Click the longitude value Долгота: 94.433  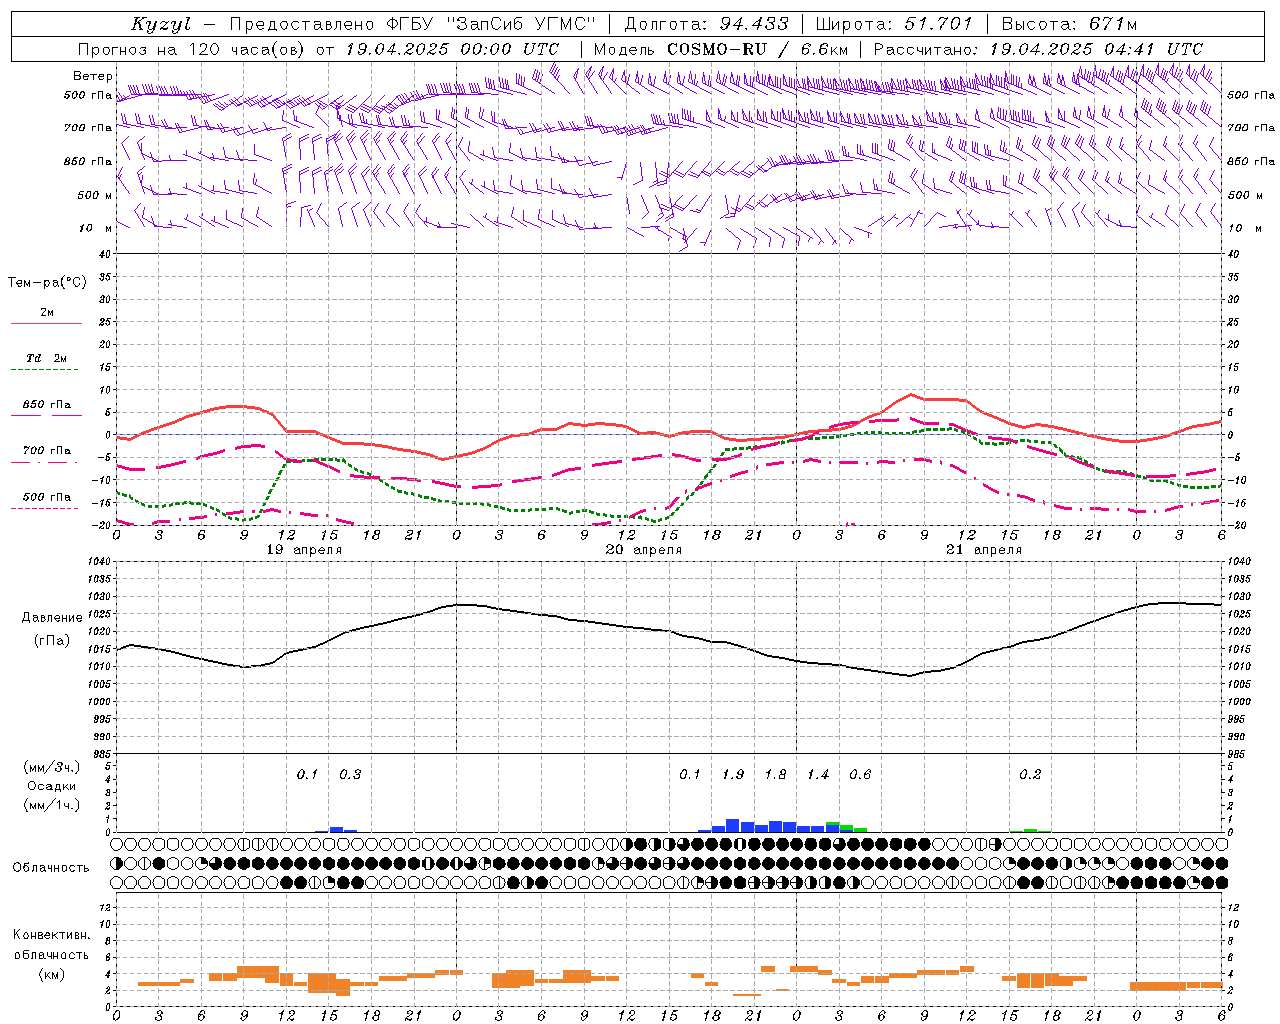[707, 24]
